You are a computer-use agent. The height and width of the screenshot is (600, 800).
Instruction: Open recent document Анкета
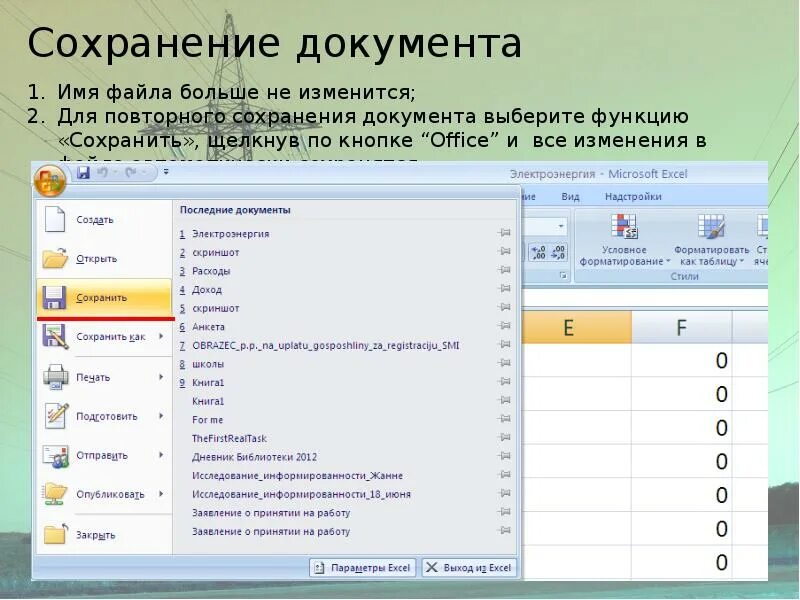345,327
